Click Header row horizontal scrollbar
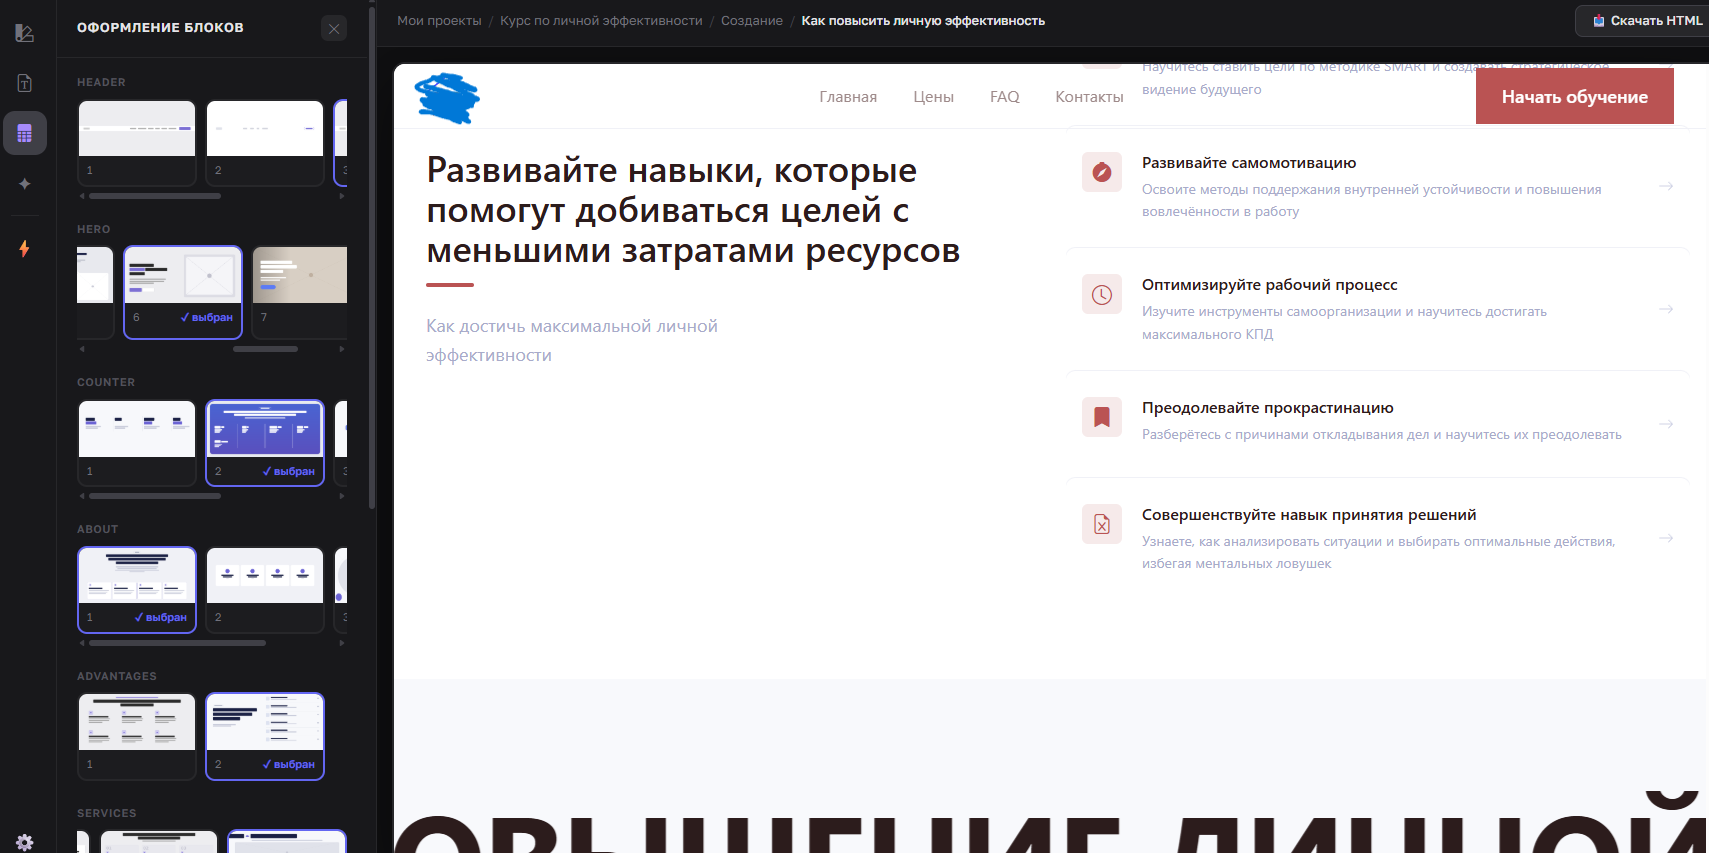Image resolution: width=1709 pixels, height=853 pixels. point(155,196)
